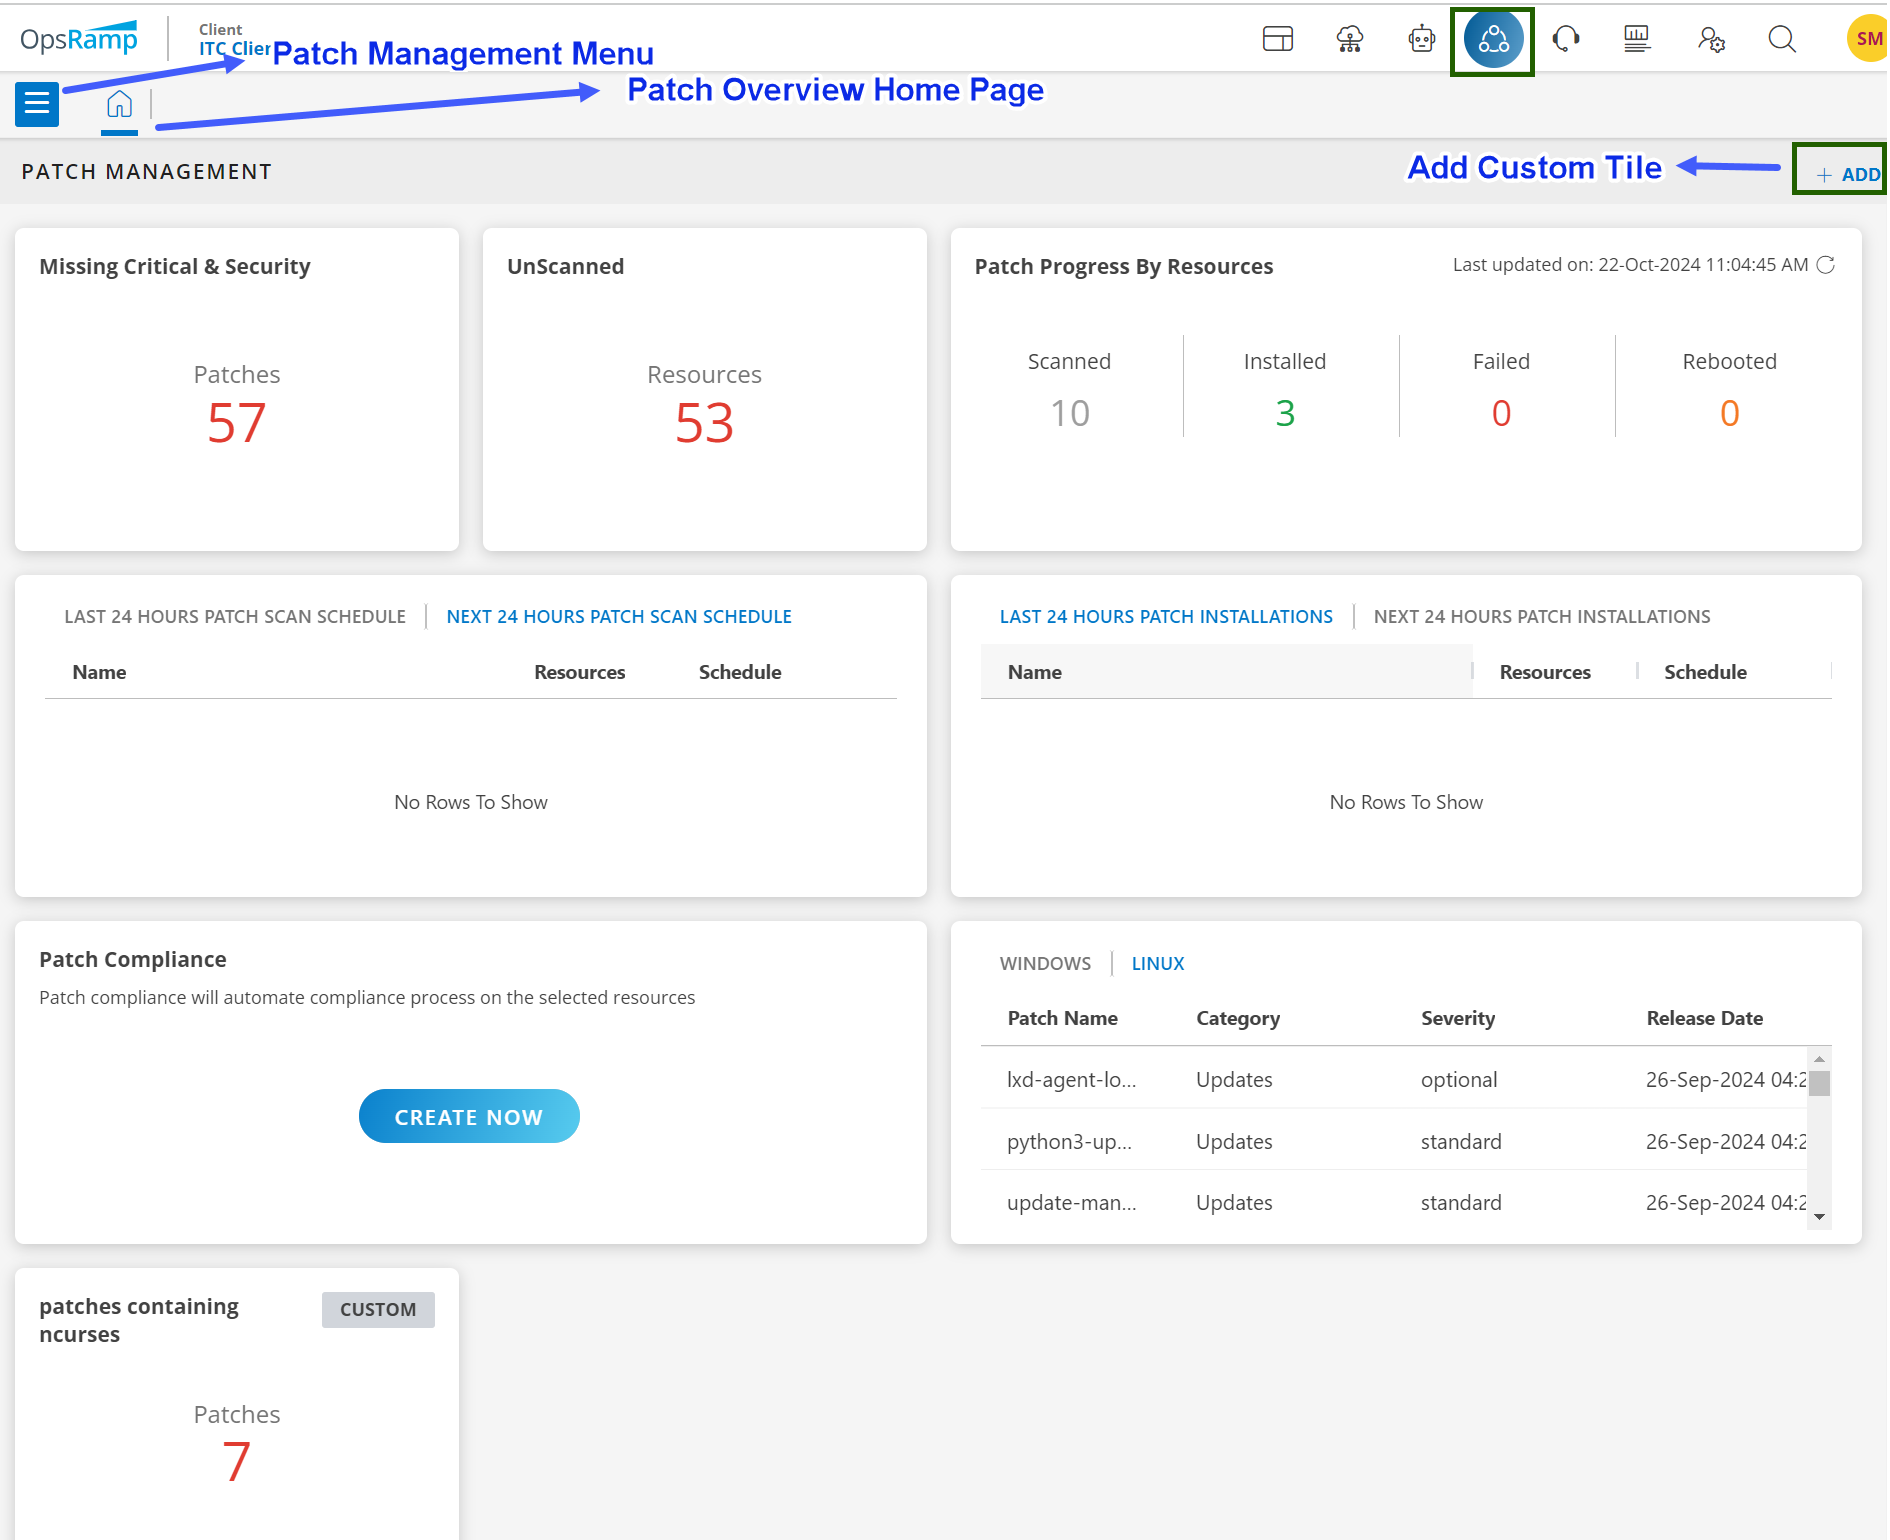Switch to the WINDOWS patches tab
1890x1540 pixels.
tap(1045, 964)
